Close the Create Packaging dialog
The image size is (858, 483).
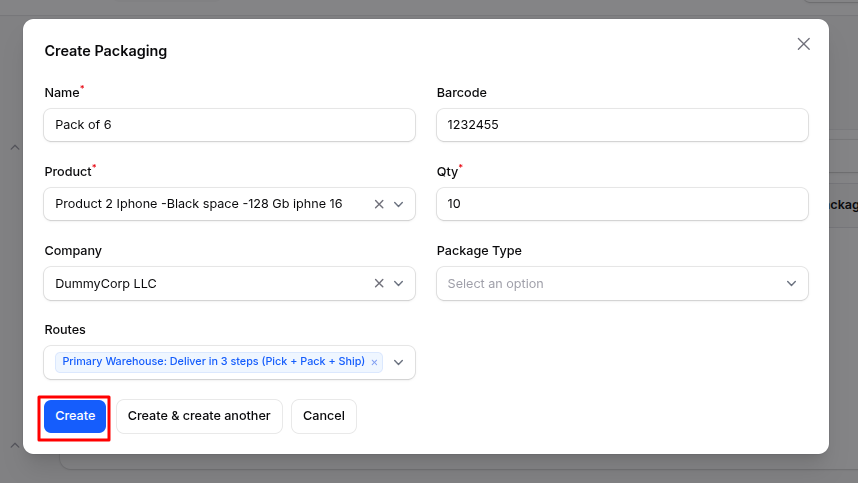tap(803, 44)
